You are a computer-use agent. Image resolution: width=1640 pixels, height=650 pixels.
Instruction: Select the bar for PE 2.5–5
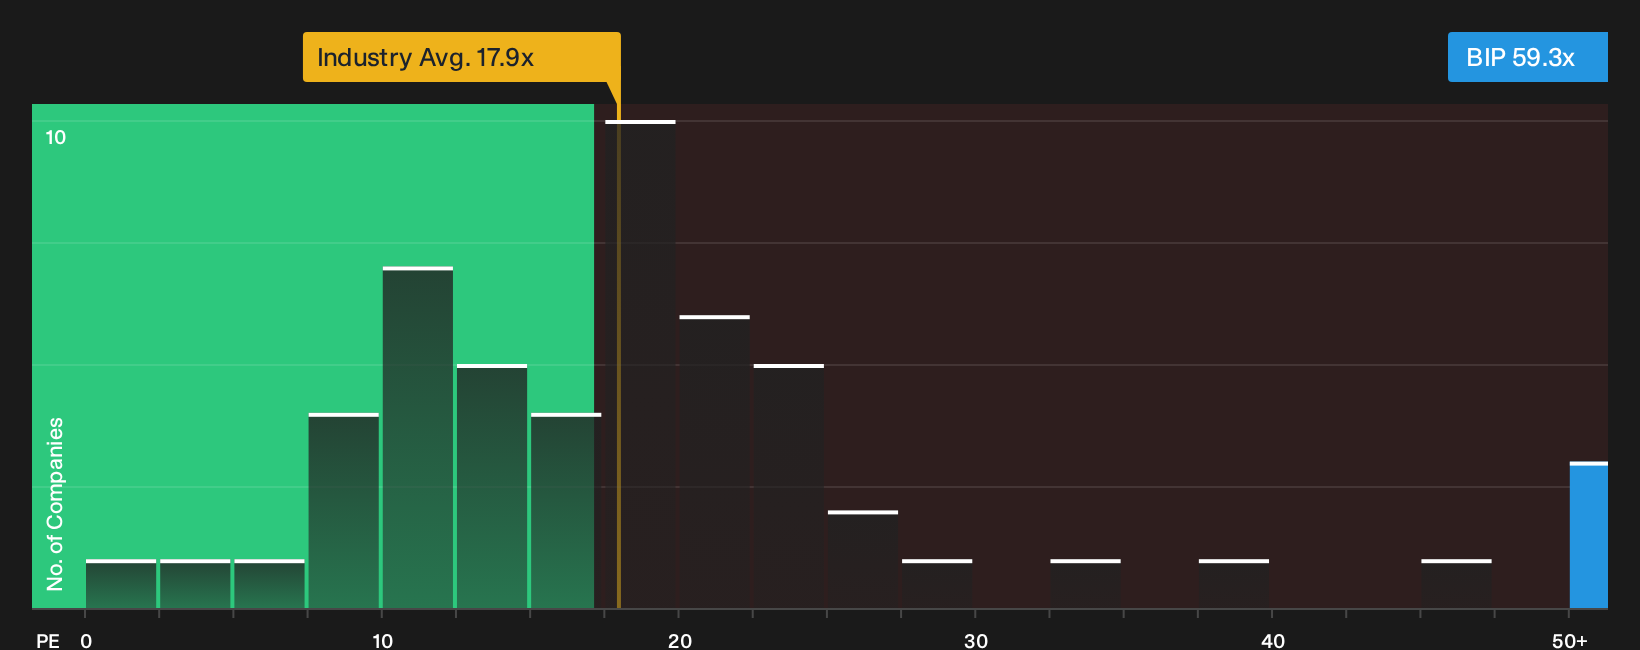[195, 584]
